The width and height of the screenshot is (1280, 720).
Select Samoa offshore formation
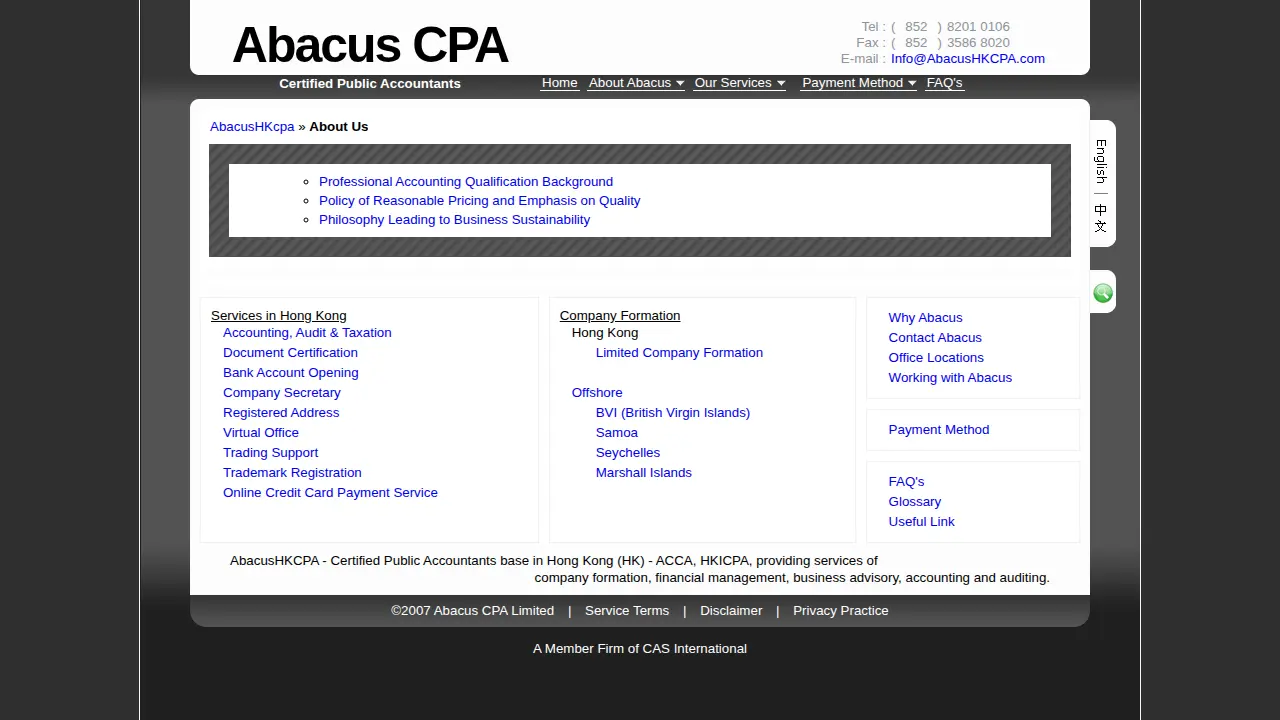point(617,433)
